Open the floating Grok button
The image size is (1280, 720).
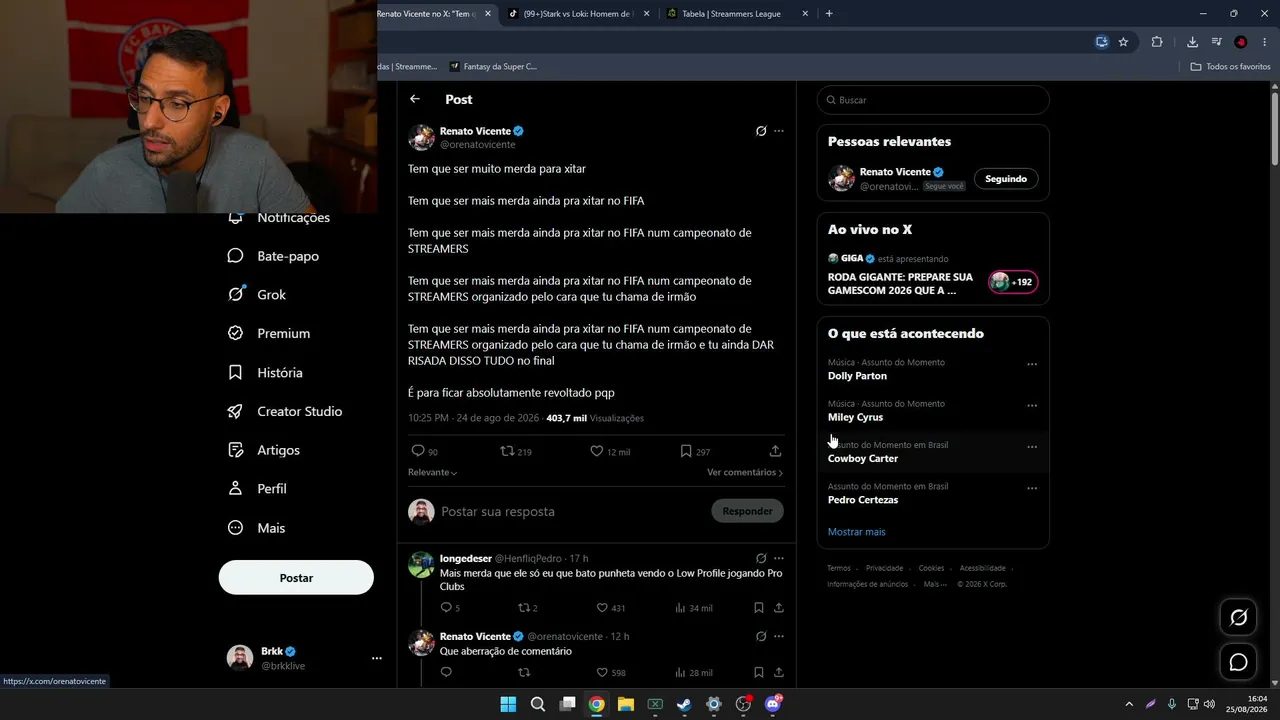pyautogui.click(x=1238, y=618)
